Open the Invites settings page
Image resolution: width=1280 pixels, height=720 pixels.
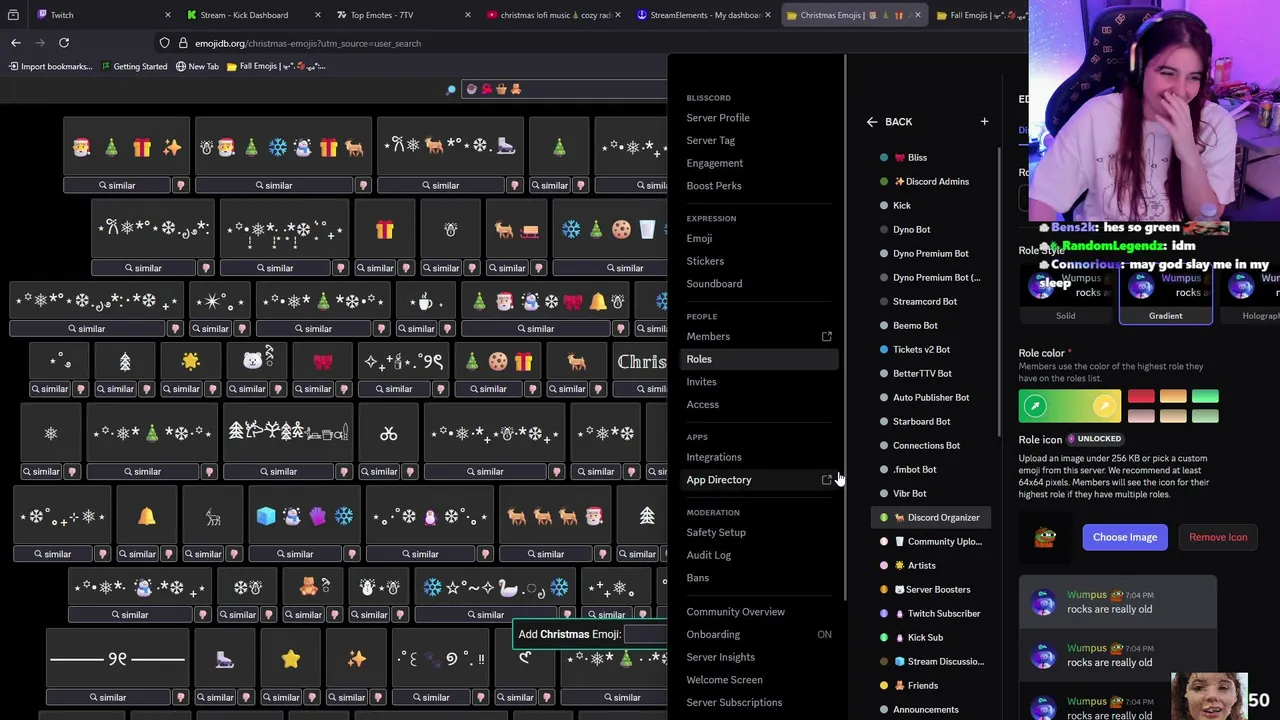701,382
